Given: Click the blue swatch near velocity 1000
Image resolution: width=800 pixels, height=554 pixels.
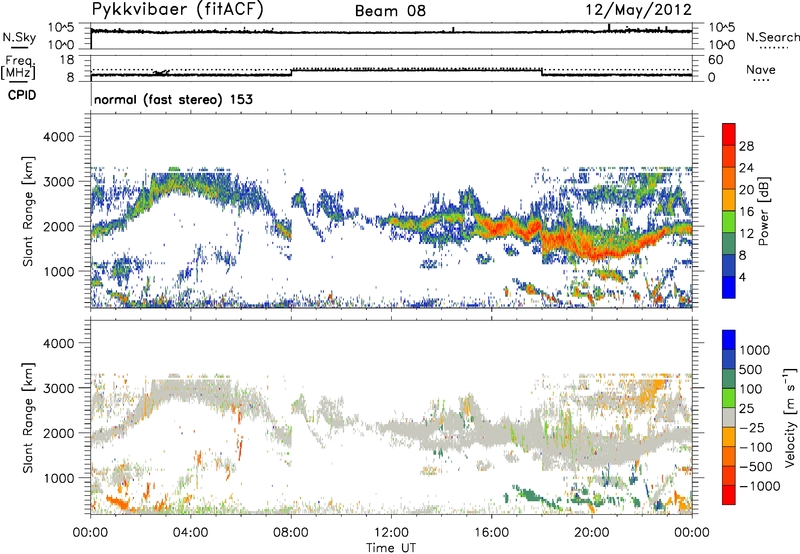Looking at the screenshot, I should (x=729, y=340).
